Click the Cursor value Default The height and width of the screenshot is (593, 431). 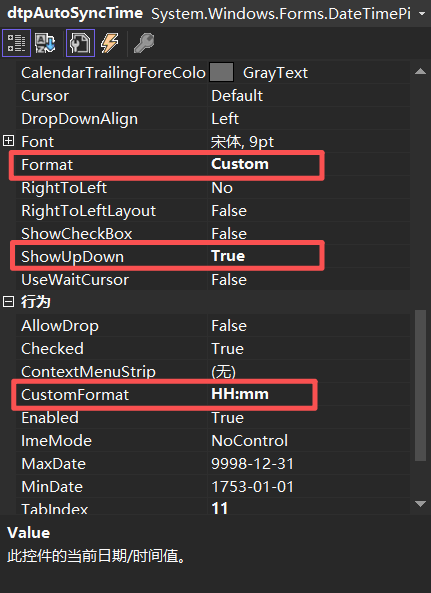click(x=237, y=96)
